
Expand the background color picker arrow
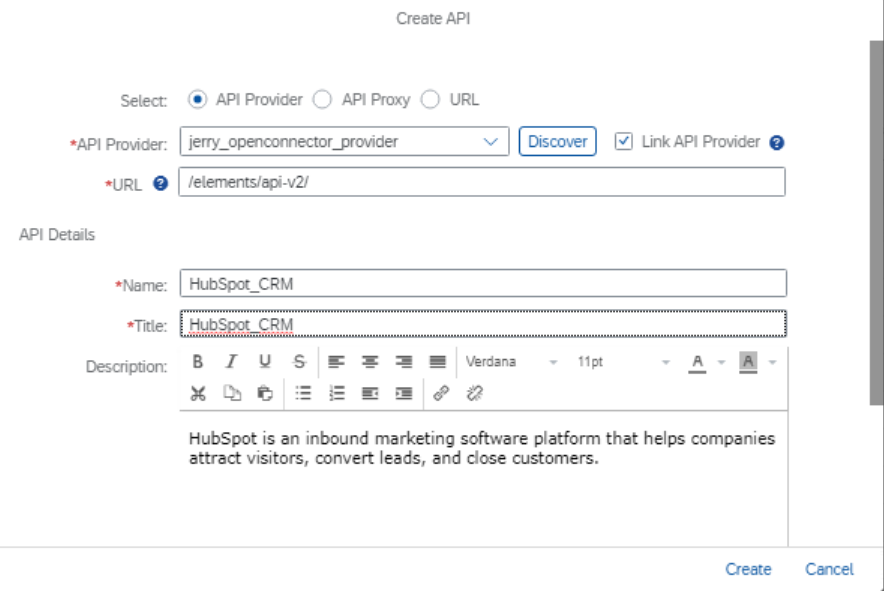click(x=772, y=362)
